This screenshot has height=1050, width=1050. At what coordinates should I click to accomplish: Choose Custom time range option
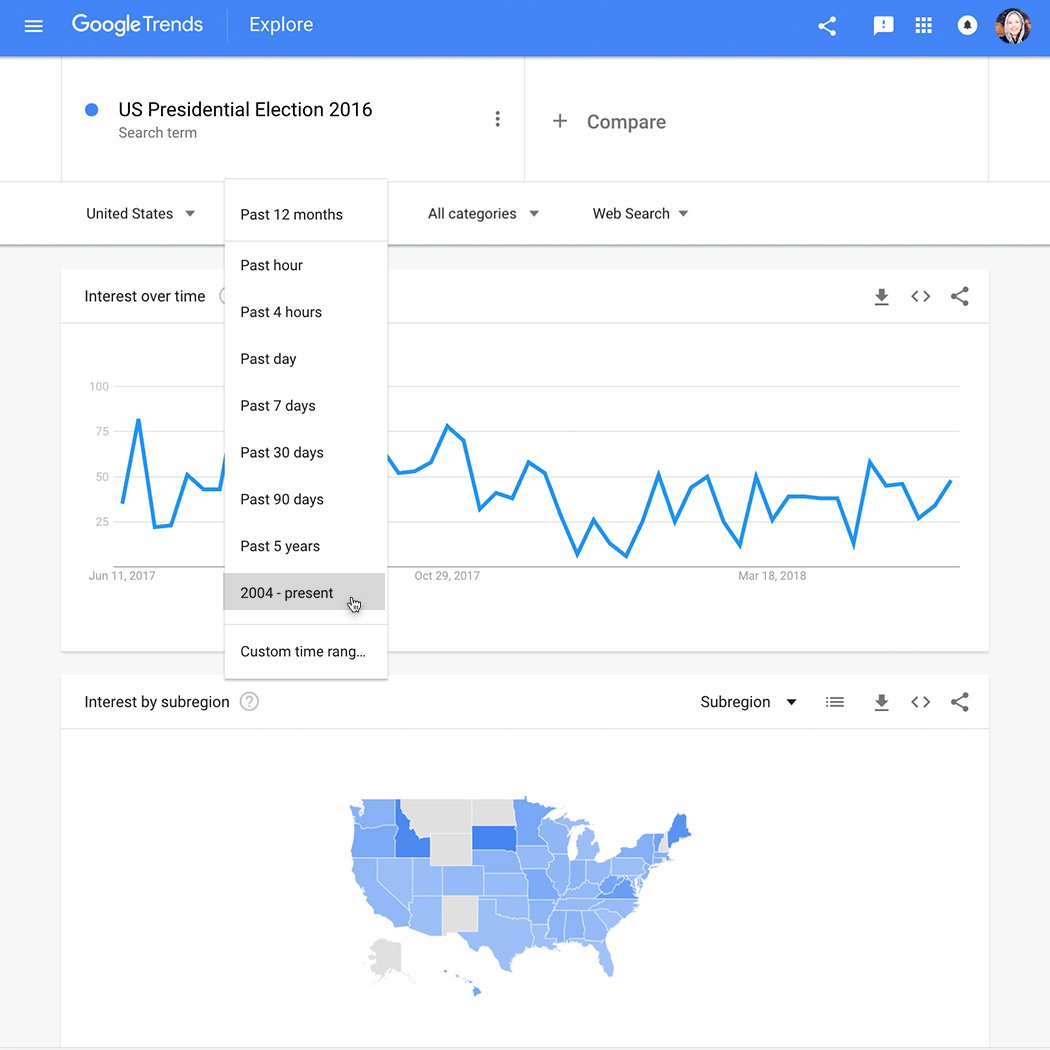coord(305,652)
